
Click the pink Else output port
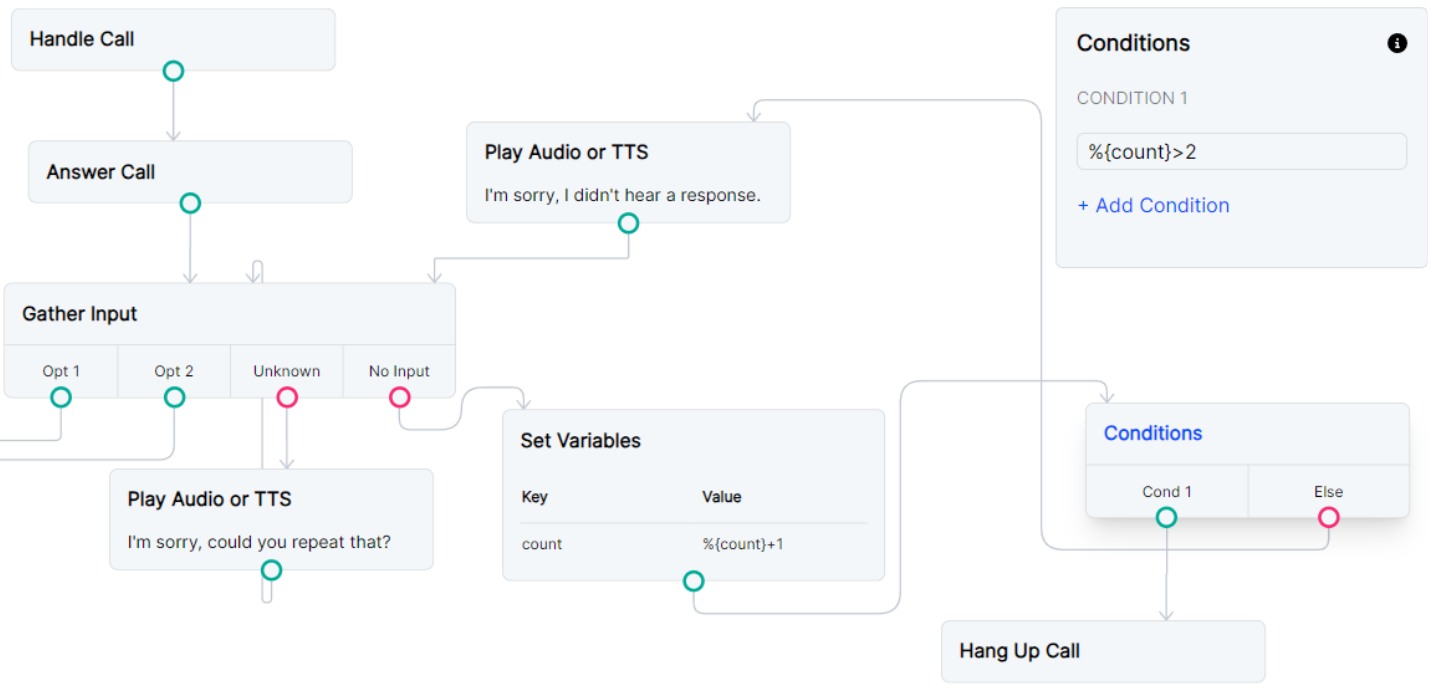(1329, 517)
